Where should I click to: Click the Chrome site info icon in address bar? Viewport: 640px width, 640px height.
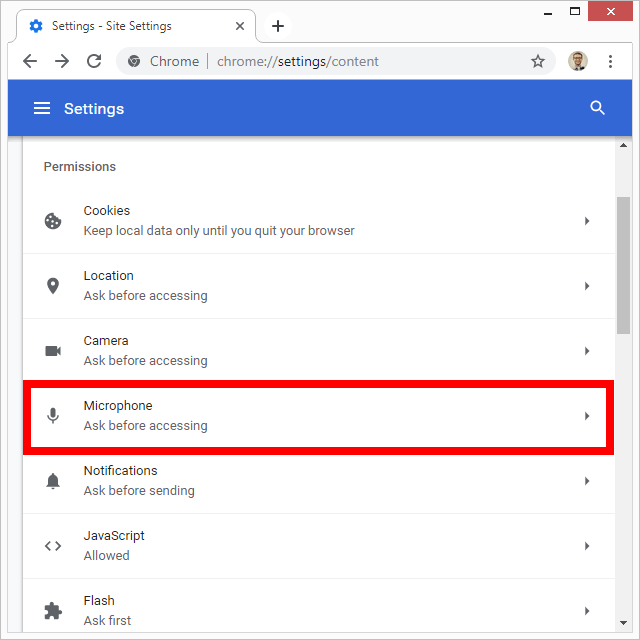pyautogui.click(x=134, y=61)
